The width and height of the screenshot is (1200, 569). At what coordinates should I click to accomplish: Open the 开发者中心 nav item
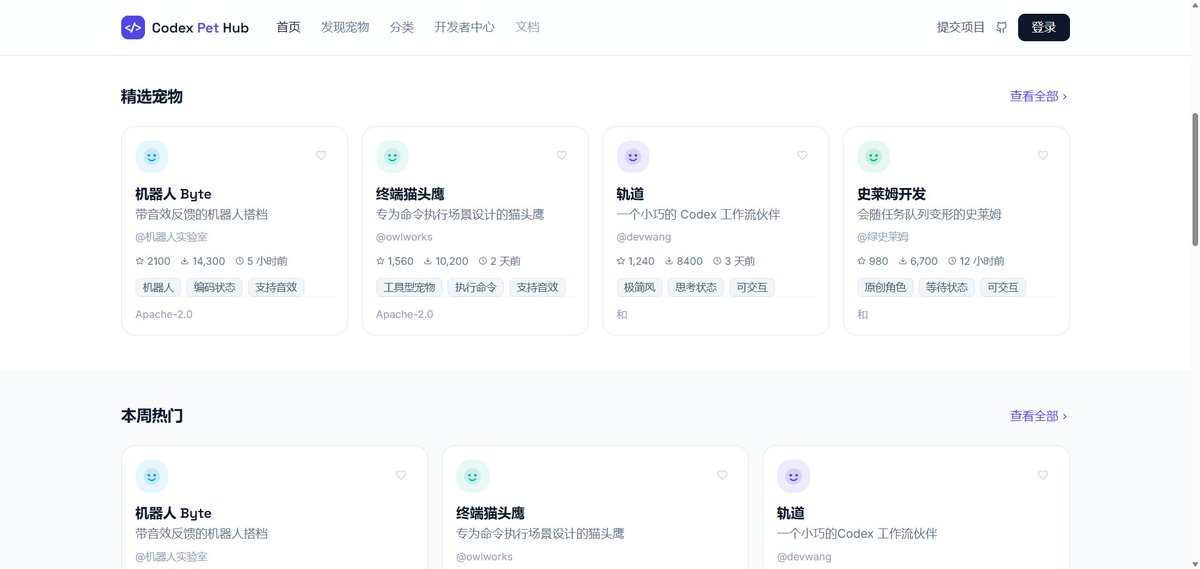pos(465,27)
